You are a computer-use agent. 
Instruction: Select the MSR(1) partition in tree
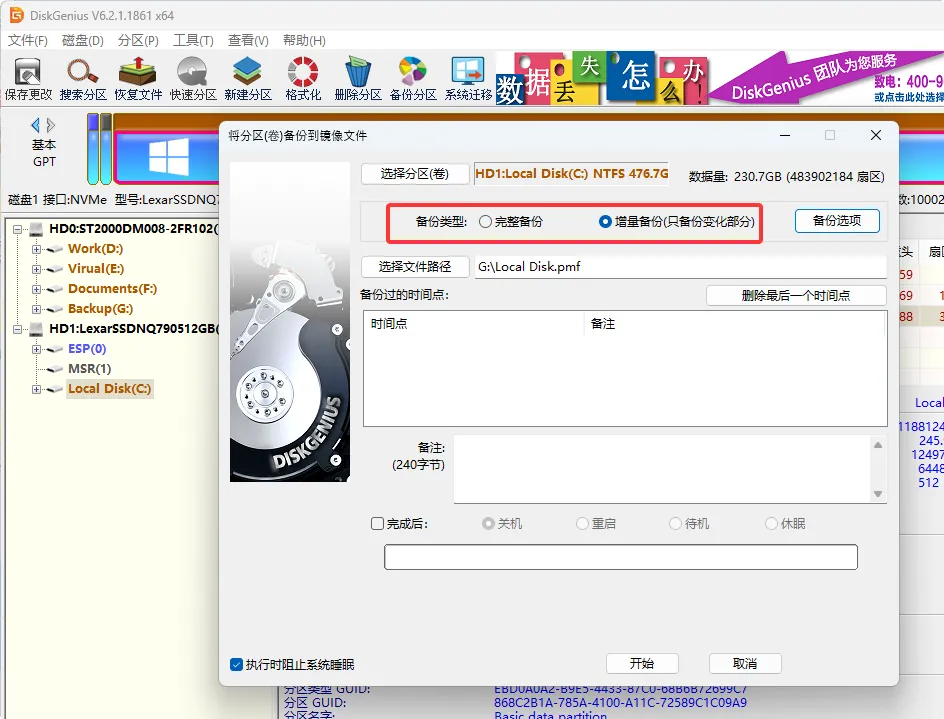click(x=90, y=369)
